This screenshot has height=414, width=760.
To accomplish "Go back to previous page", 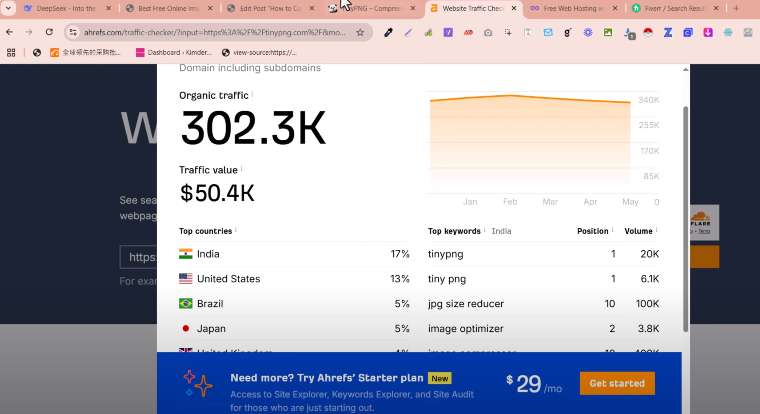I will tap(10, 32).
